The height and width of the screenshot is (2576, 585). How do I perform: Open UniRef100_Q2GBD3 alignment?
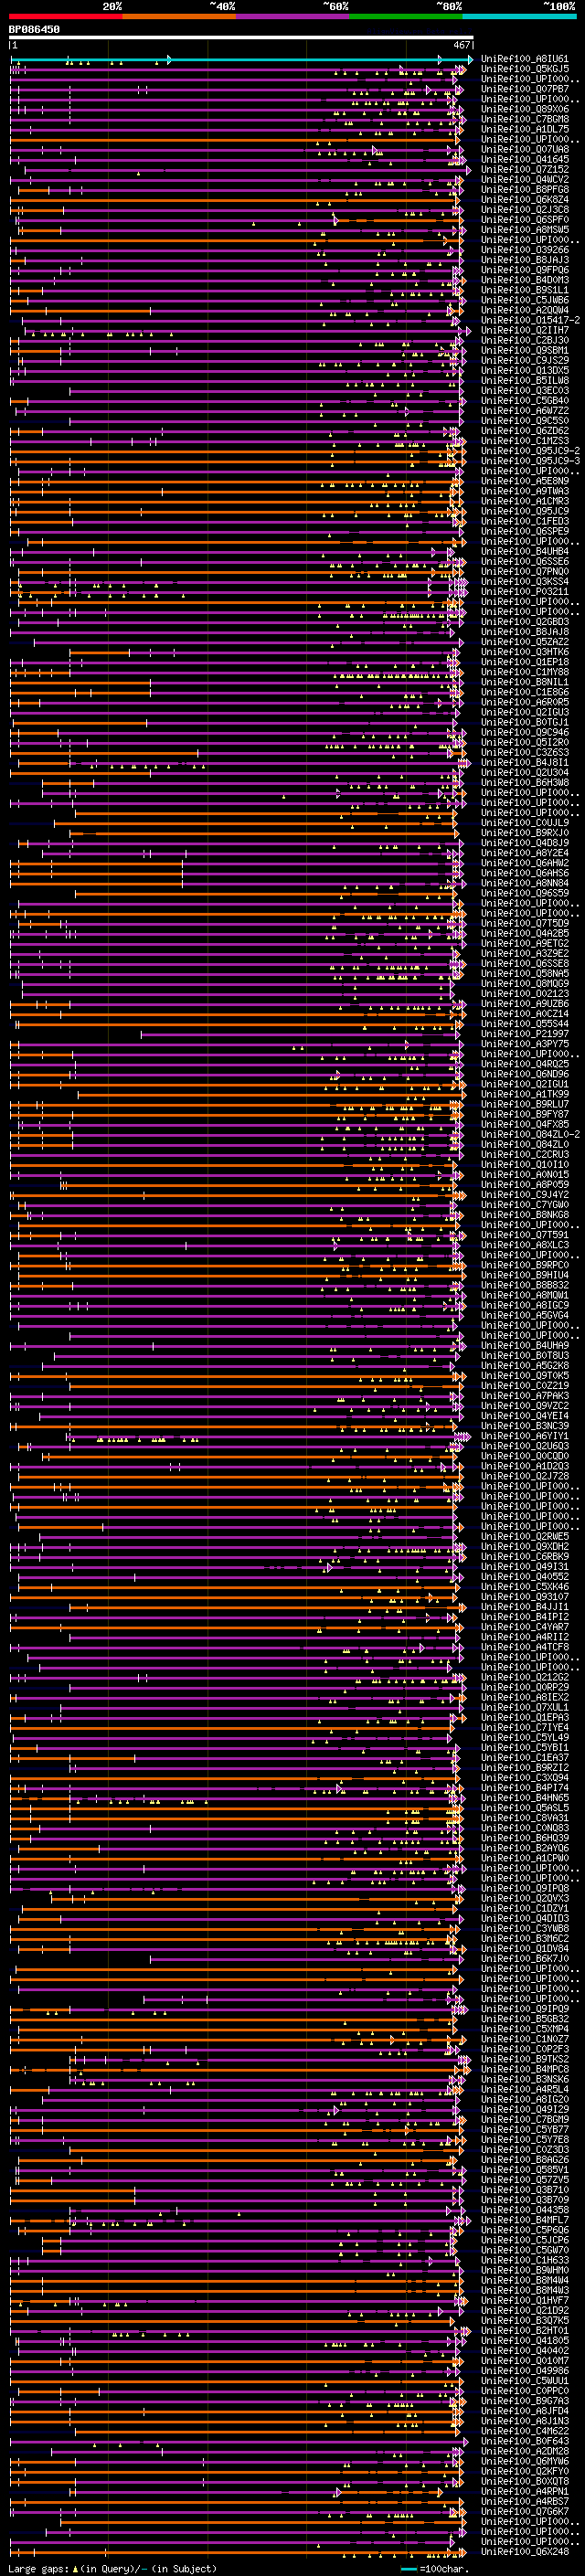point(525,622)
